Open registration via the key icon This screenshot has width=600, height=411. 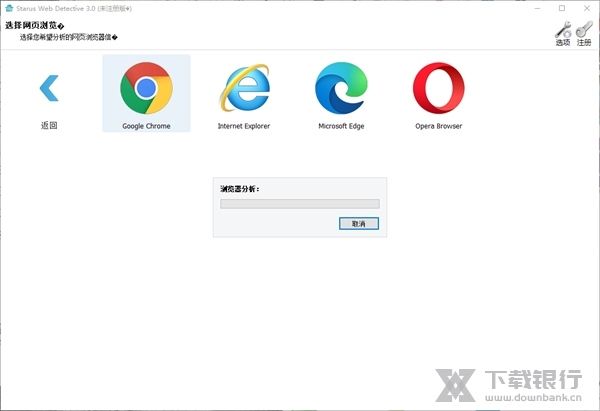584,29
